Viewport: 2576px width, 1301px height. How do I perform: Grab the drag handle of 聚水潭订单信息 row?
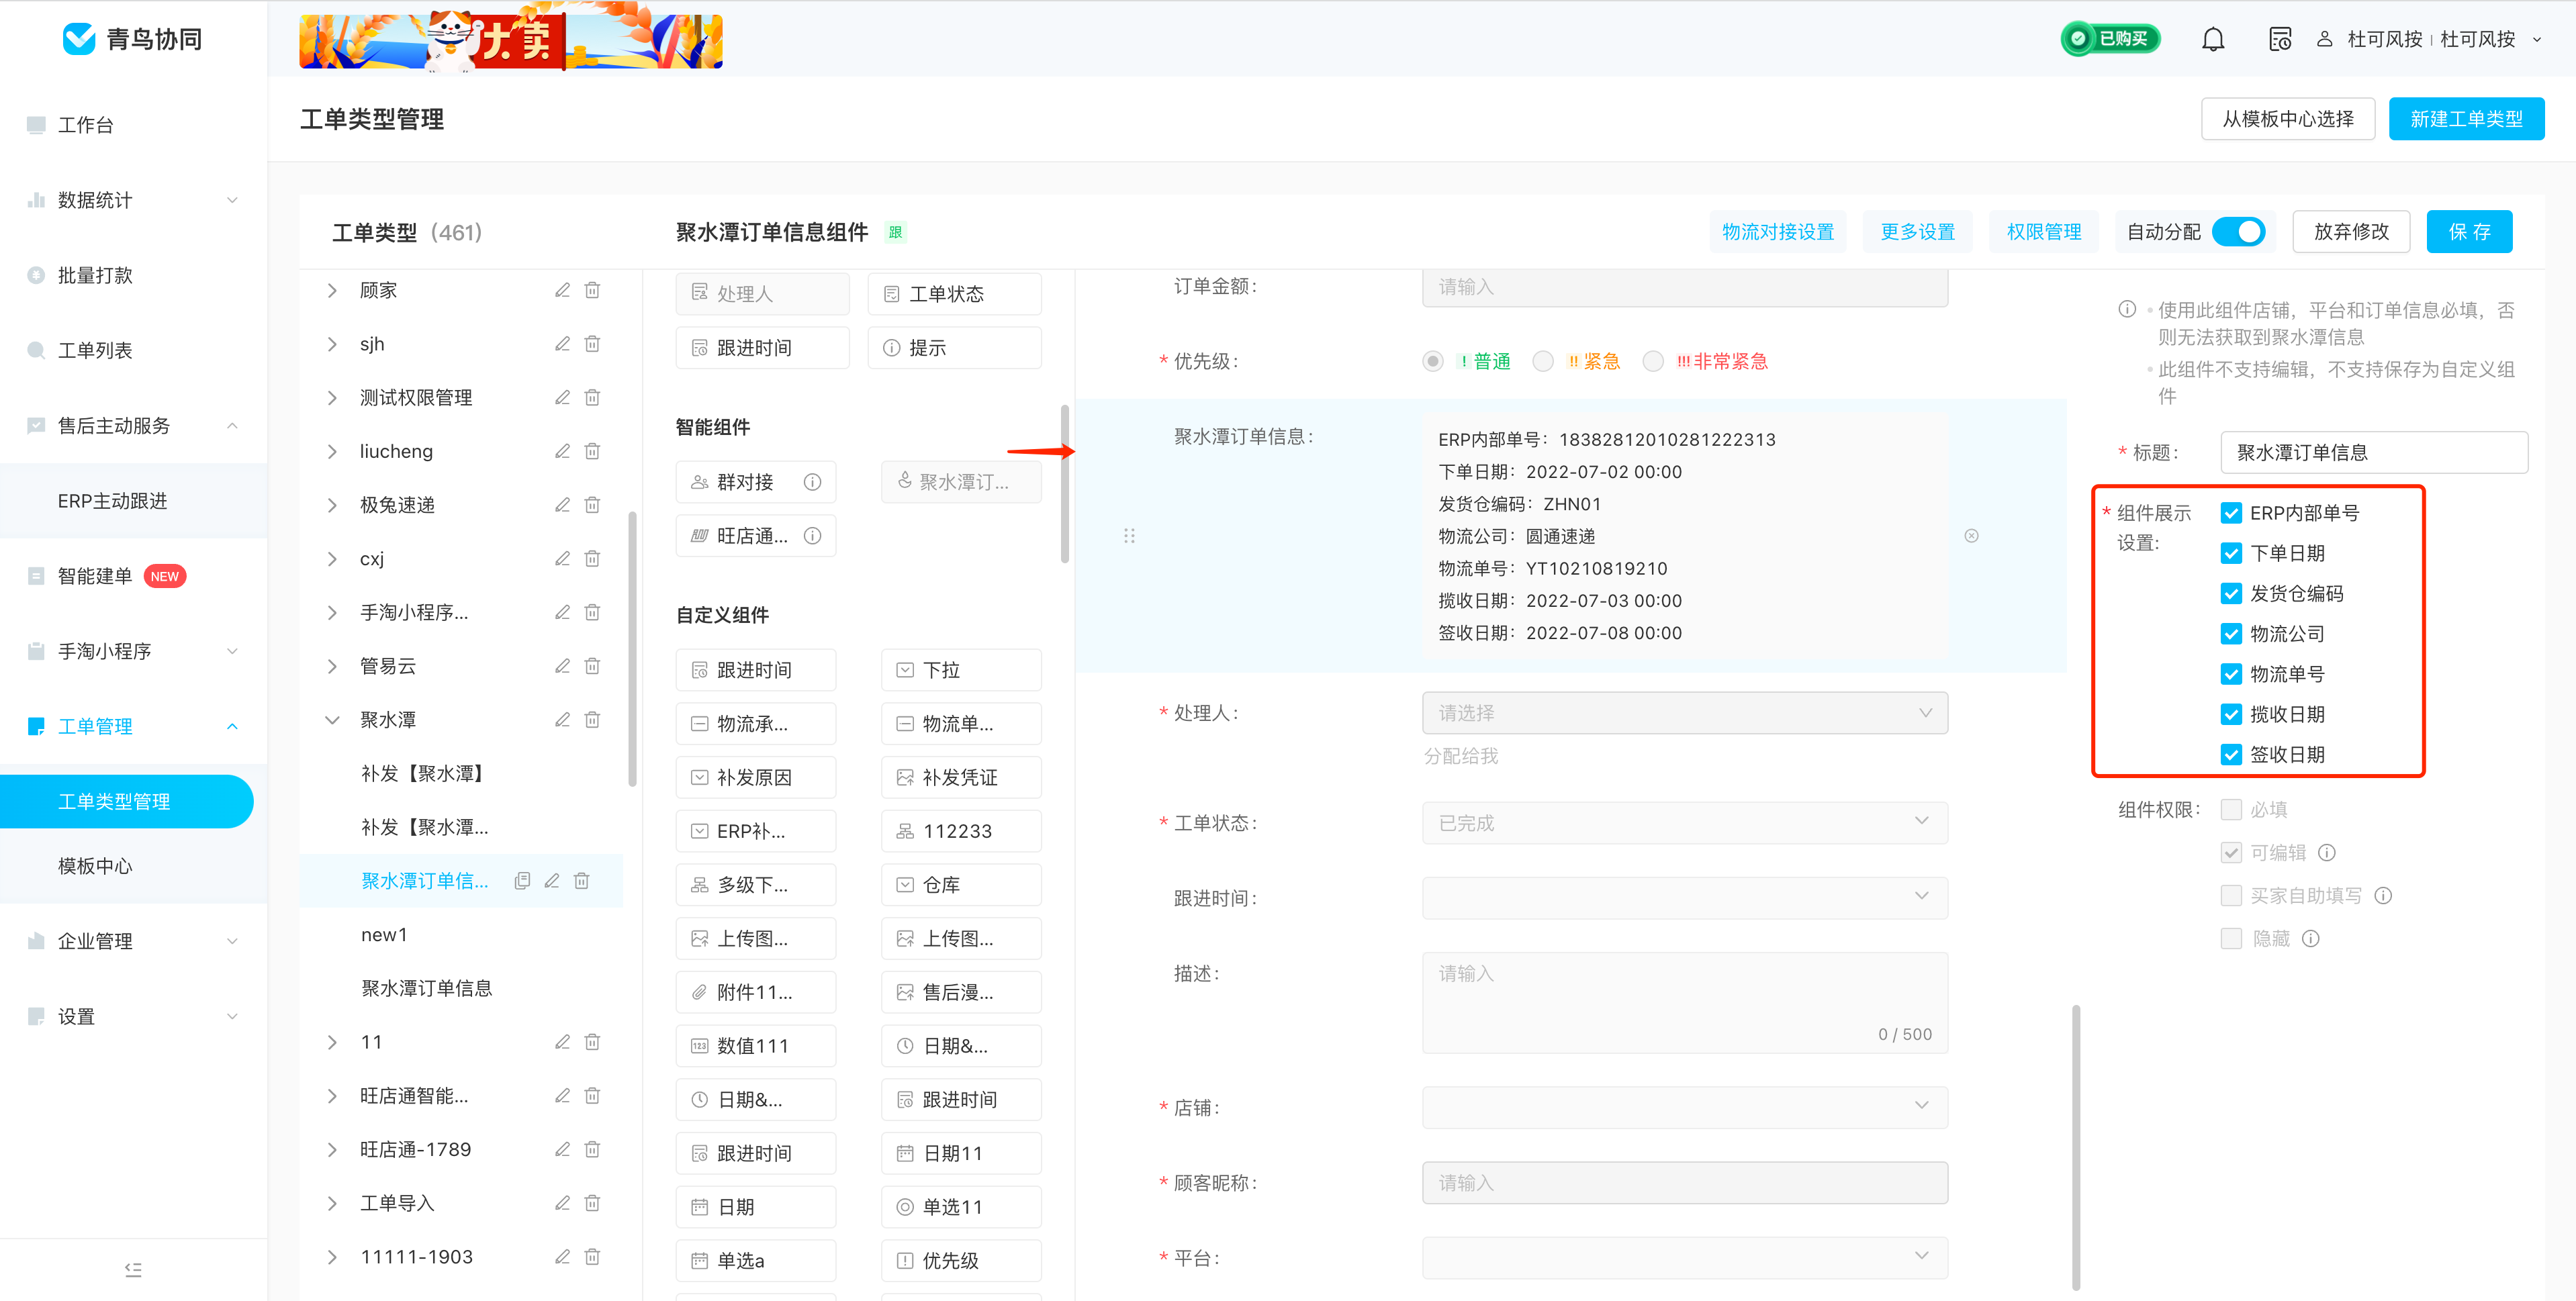click(1129, 536)
